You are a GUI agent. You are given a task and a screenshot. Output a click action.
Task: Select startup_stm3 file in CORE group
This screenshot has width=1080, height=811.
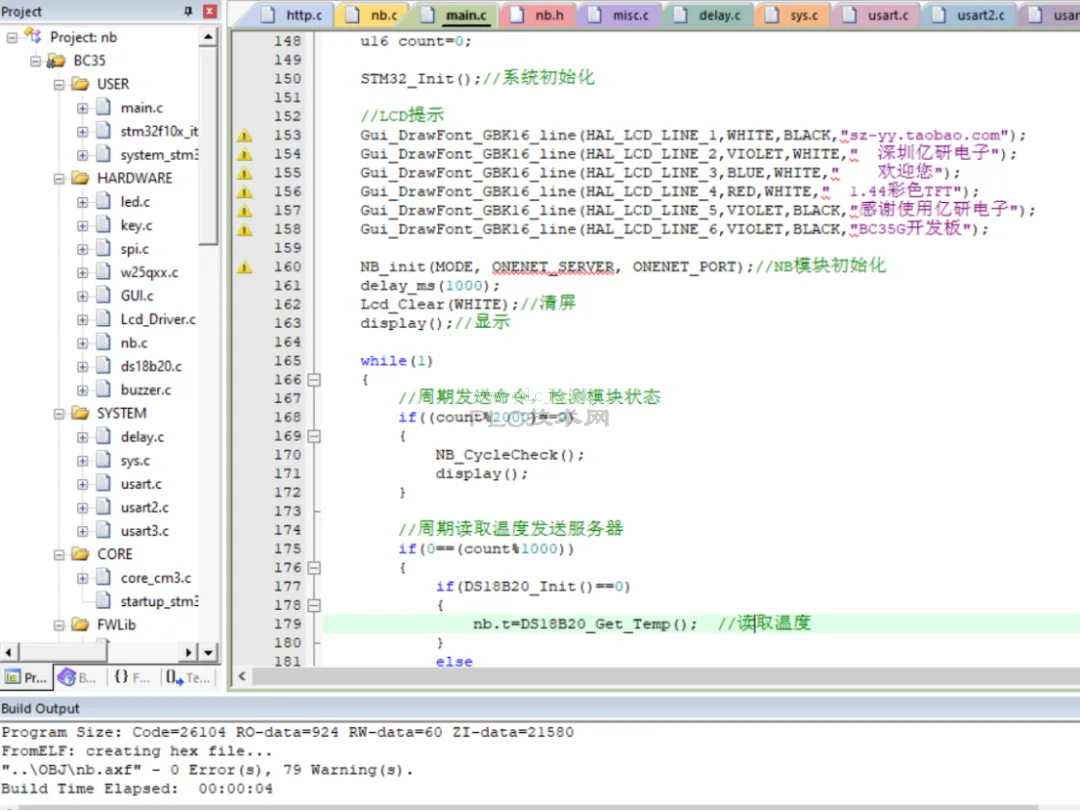pos(159,602)
